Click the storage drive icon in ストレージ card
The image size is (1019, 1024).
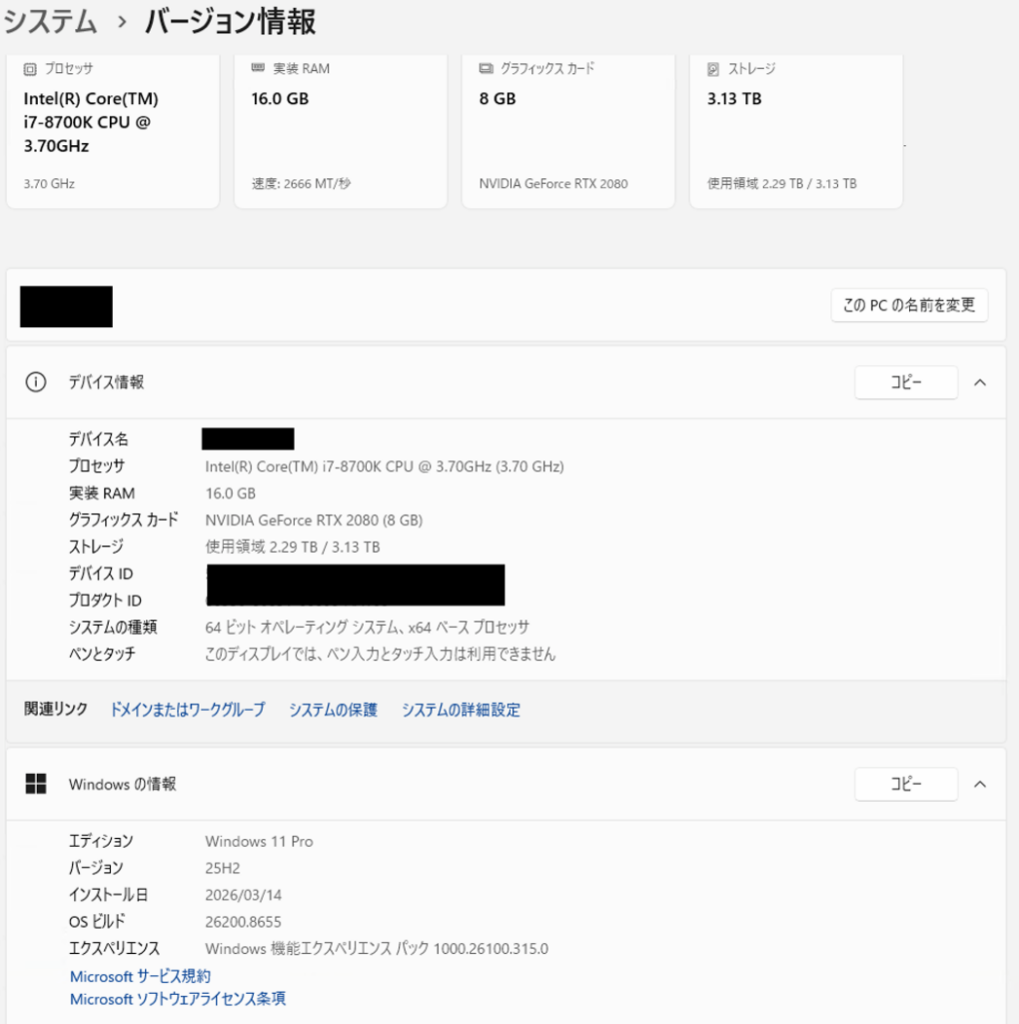pos(713,69)
